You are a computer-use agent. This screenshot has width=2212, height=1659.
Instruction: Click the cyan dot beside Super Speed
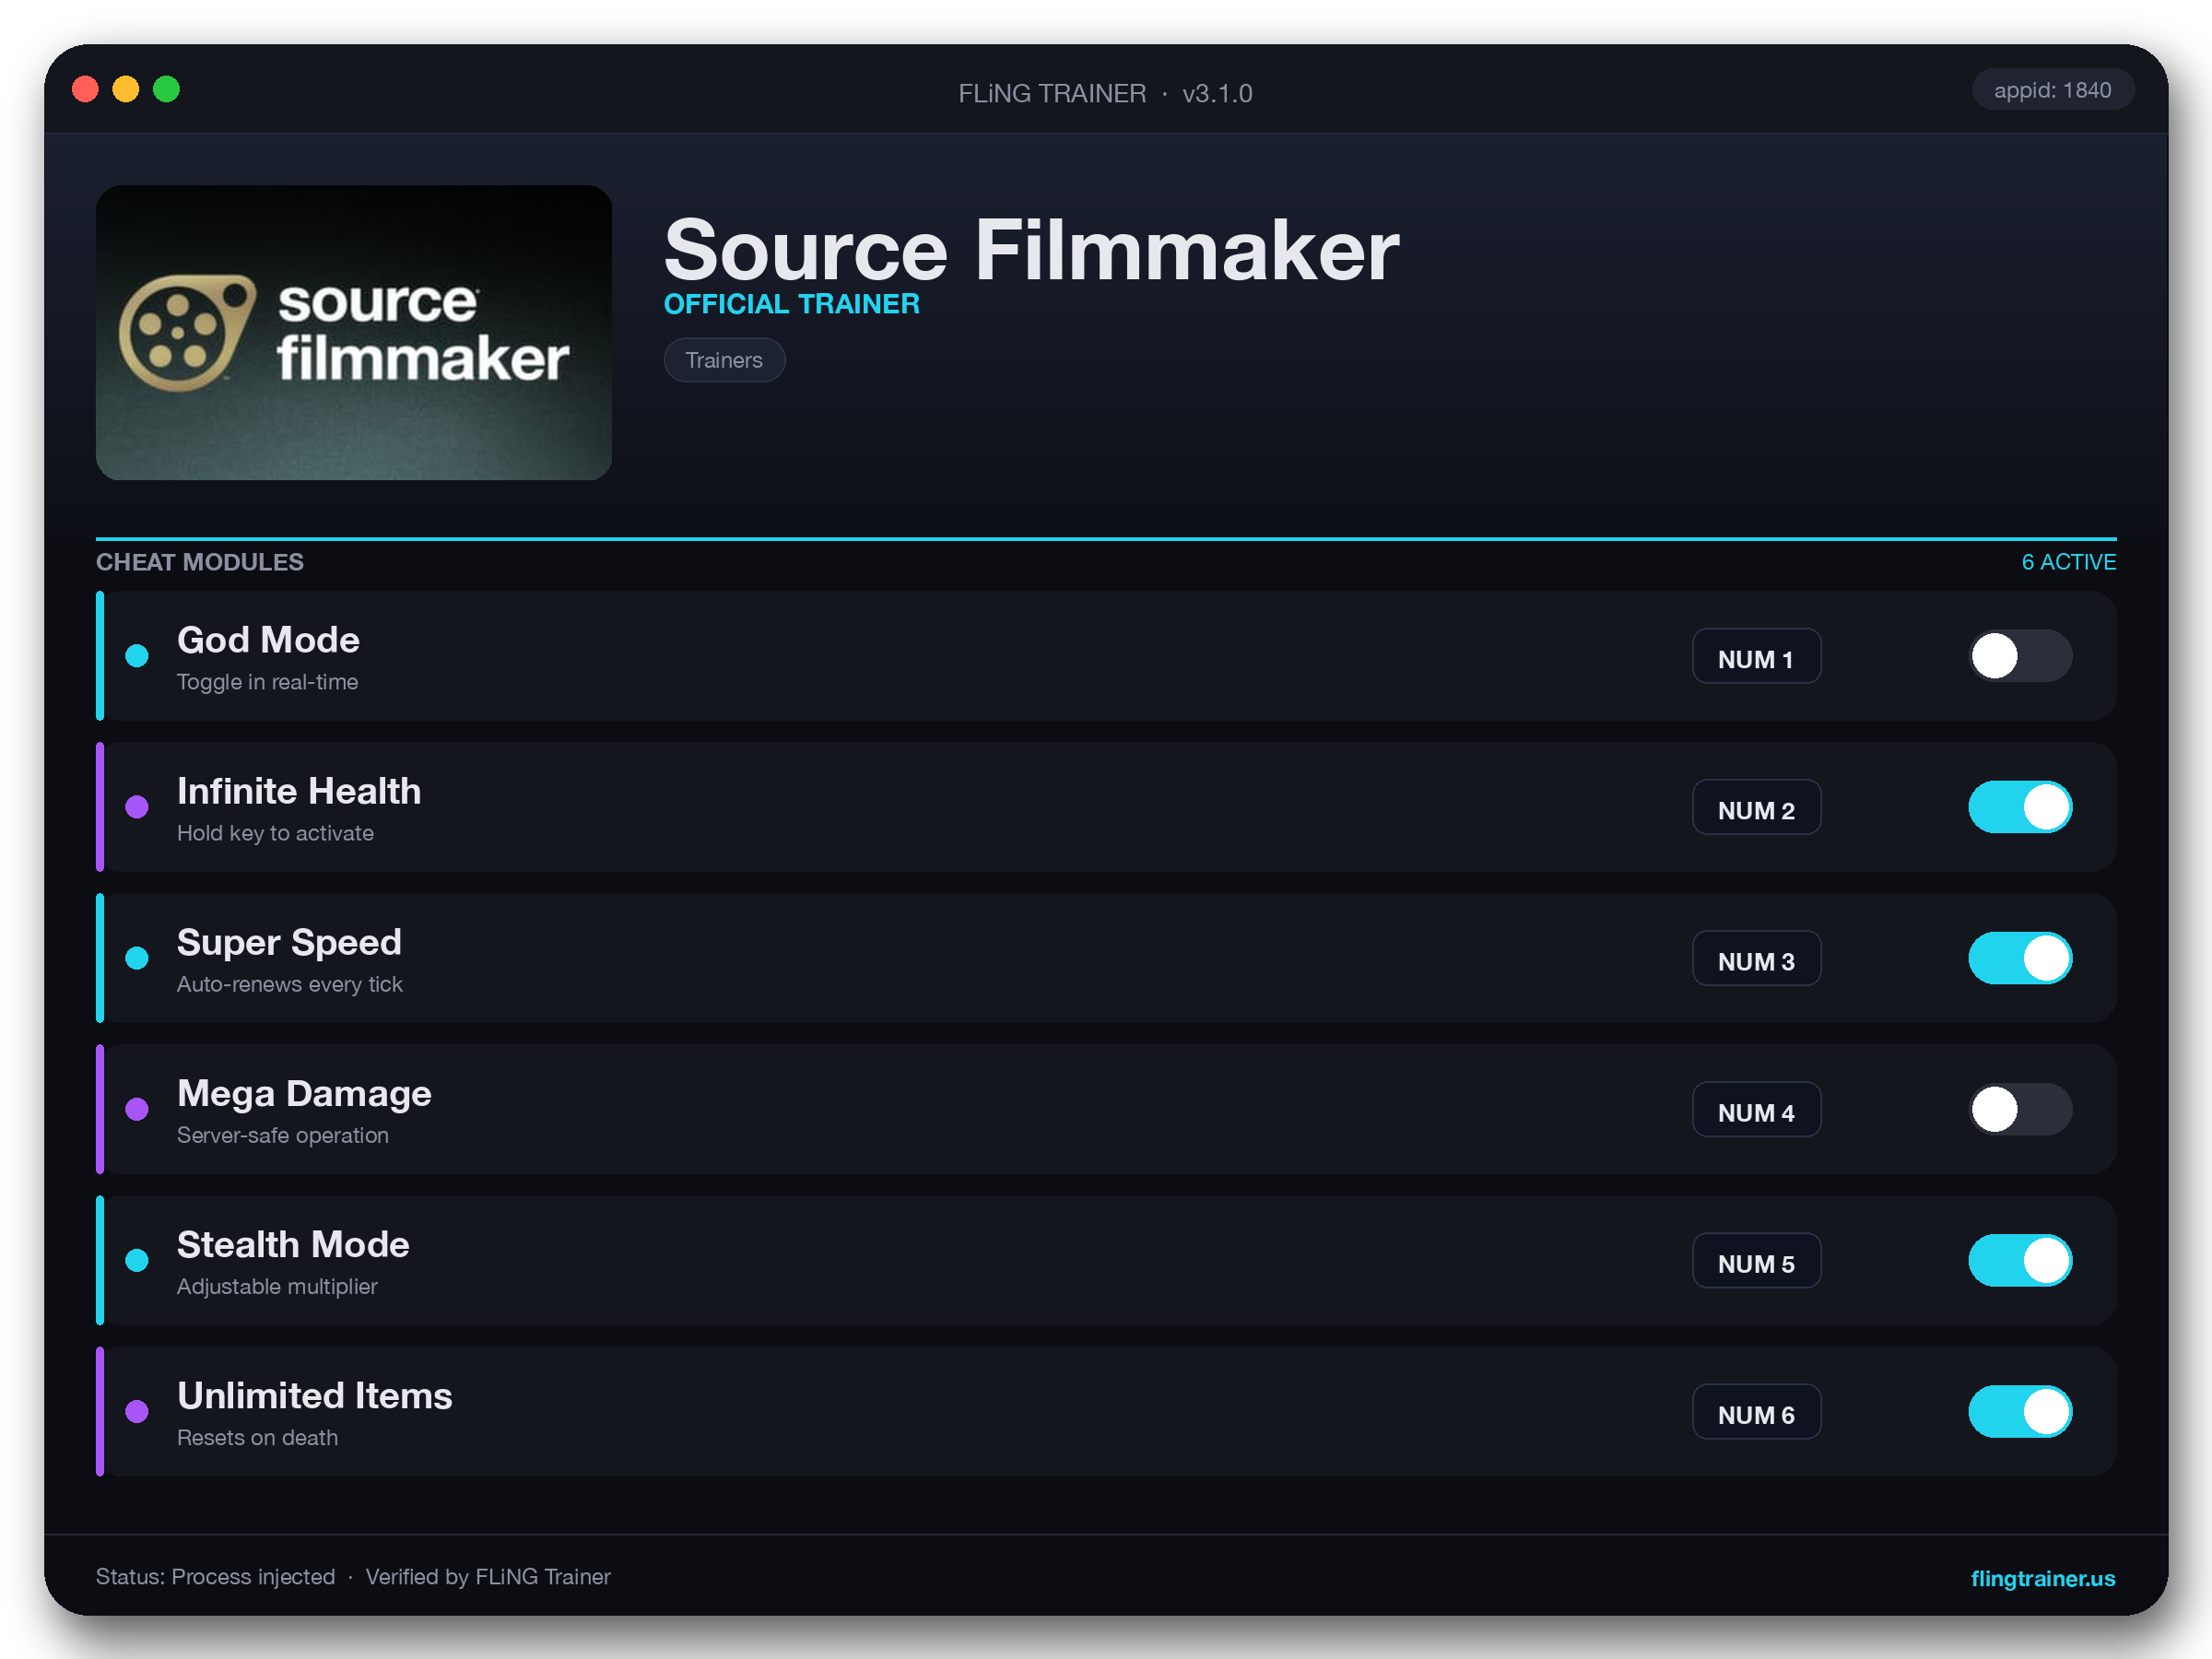coord(137,958)
